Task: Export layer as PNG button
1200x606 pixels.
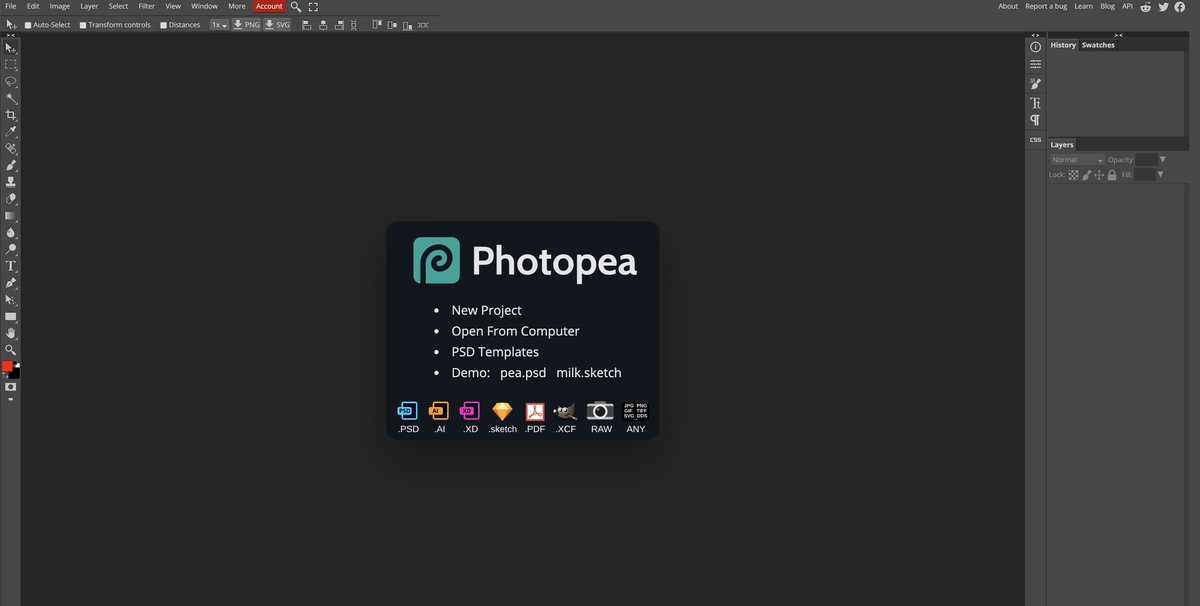Action: tap(246, 25)
